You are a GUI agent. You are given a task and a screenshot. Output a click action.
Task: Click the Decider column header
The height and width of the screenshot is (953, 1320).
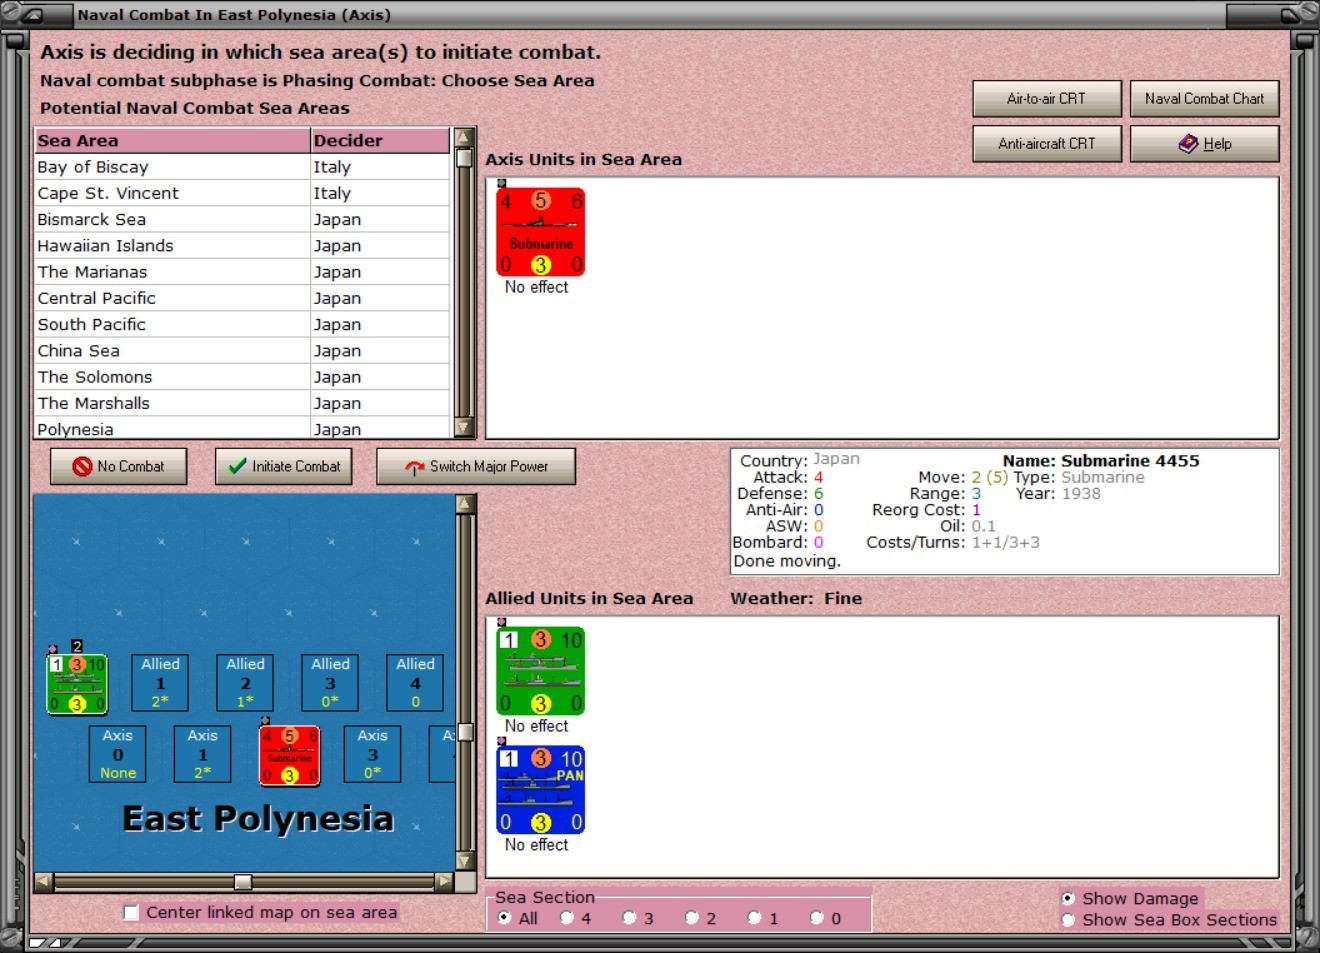tap(380, 140)
